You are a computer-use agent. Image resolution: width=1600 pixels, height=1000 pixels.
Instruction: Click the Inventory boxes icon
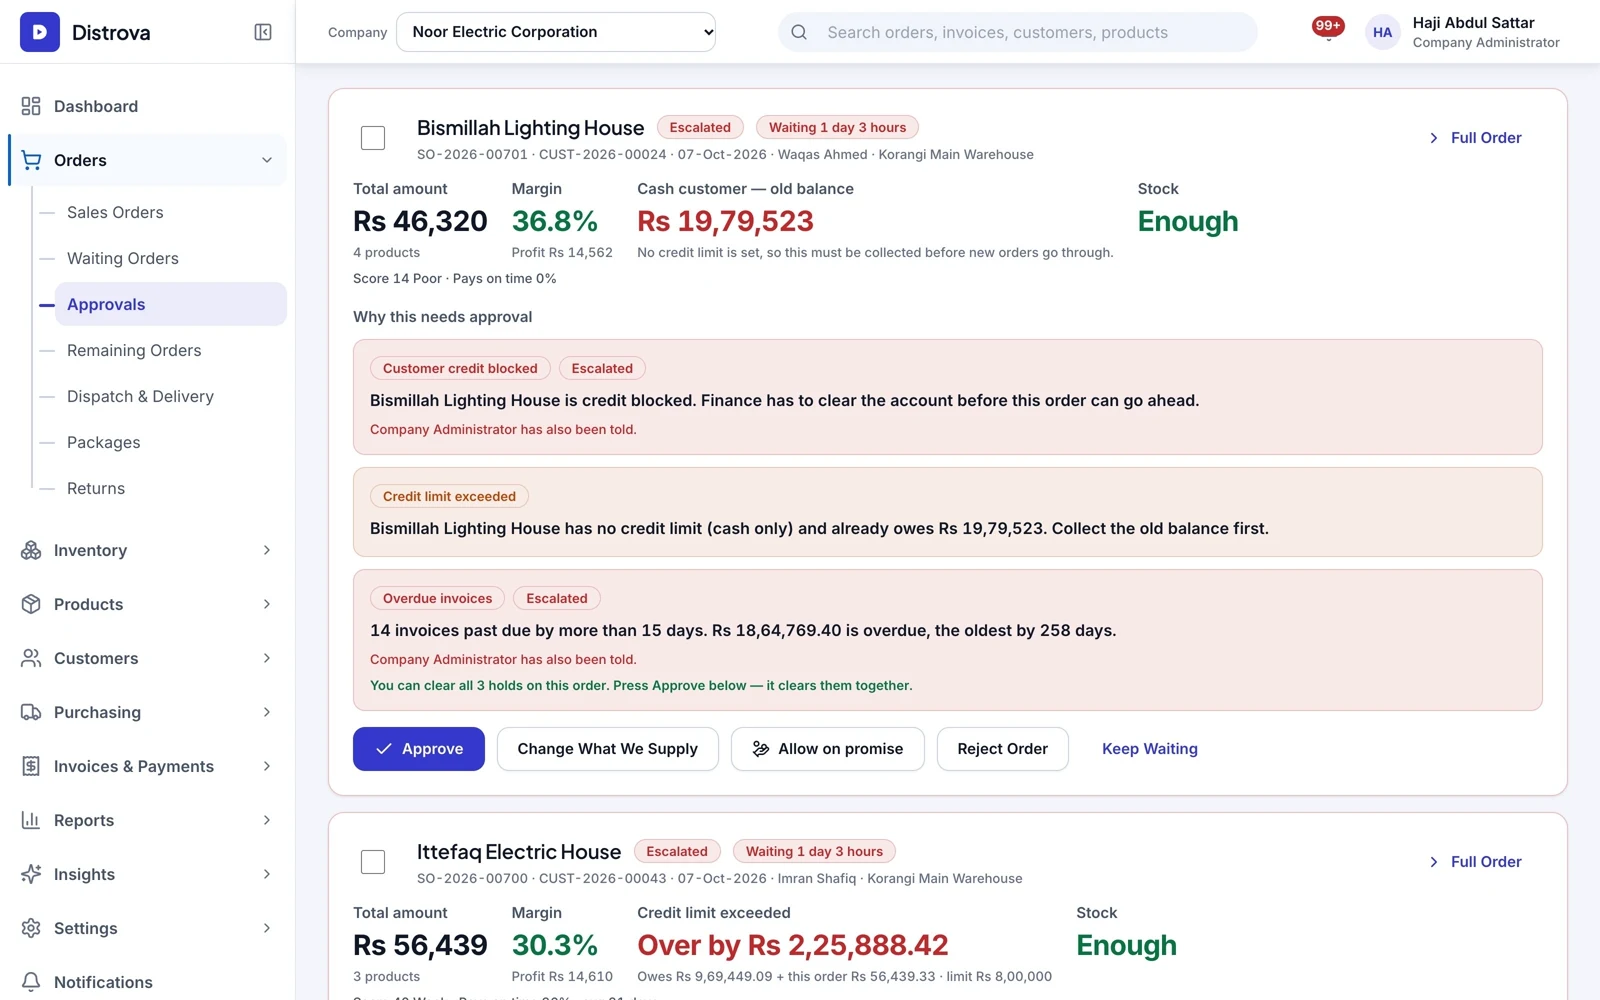31,550
